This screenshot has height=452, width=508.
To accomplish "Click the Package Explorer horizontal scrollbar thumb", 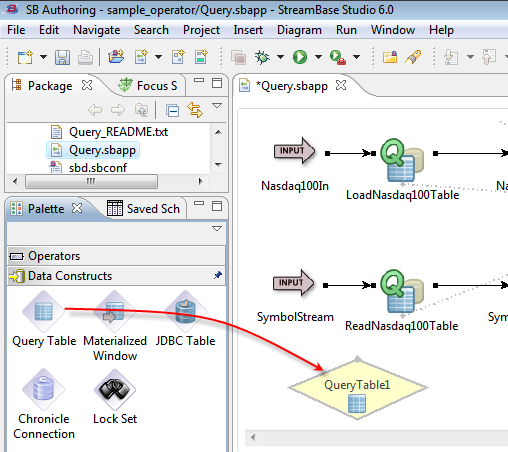I will coord(91,182).
